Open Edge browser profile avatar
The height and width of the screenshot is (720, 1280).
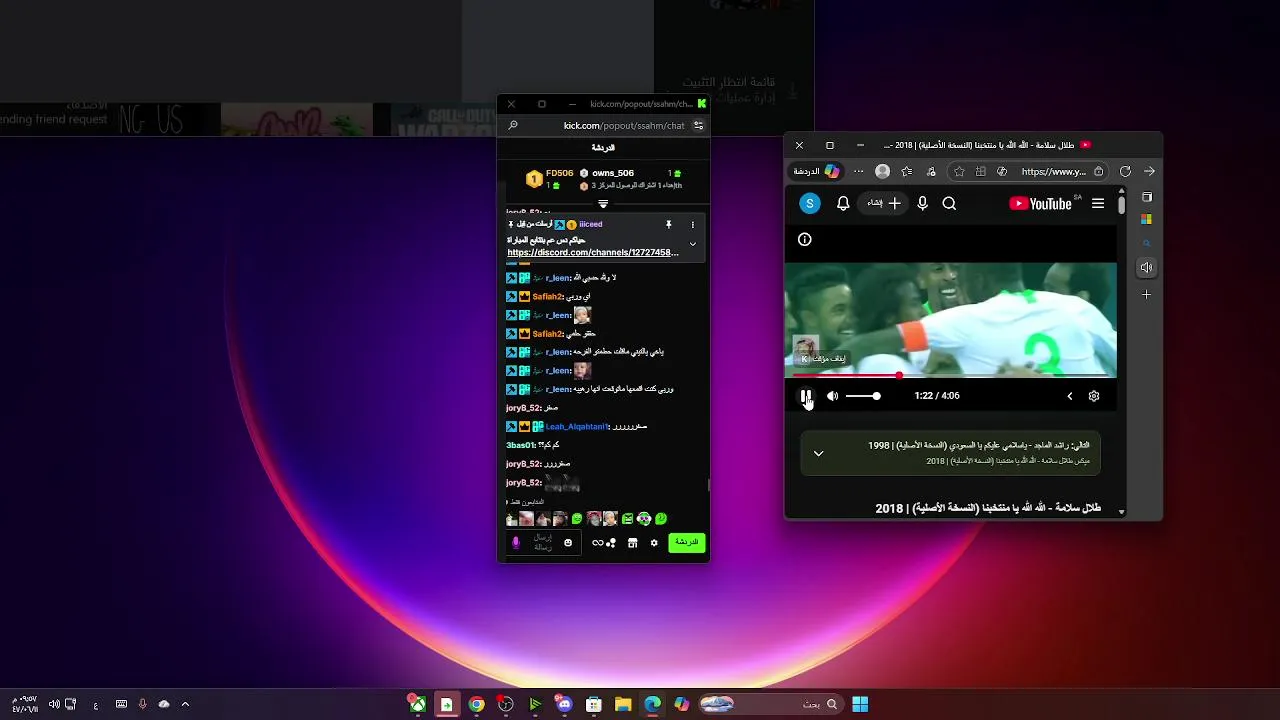click(882, 172)
